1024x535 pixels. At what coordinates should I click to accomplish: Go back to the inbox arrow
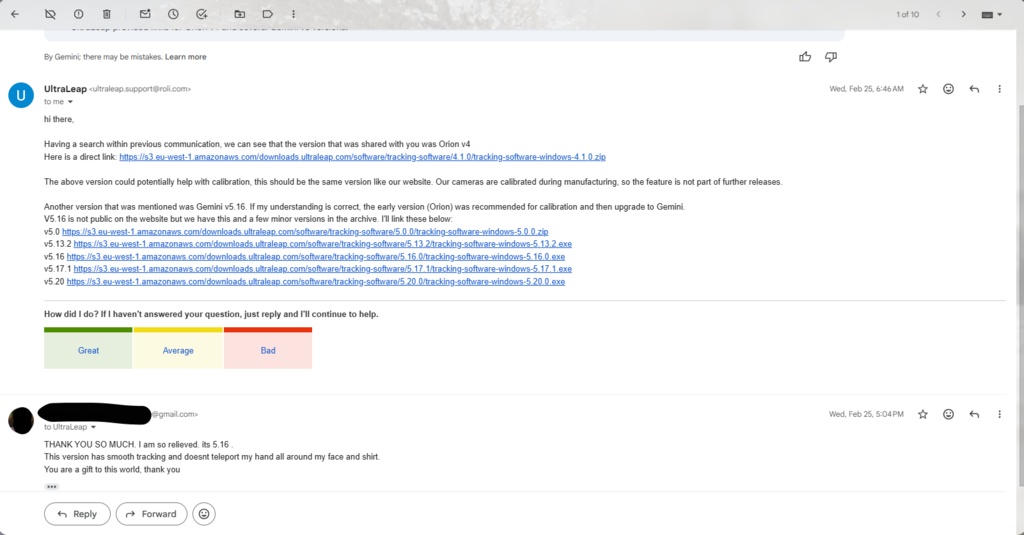point(15,14)
